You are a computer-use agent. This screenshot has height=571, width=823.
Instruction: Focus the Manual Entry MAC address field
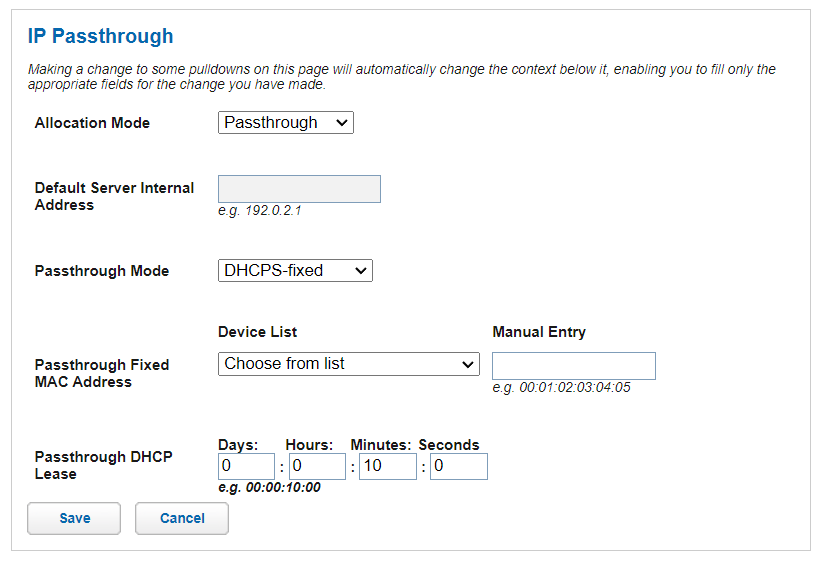tap(573, 366)
